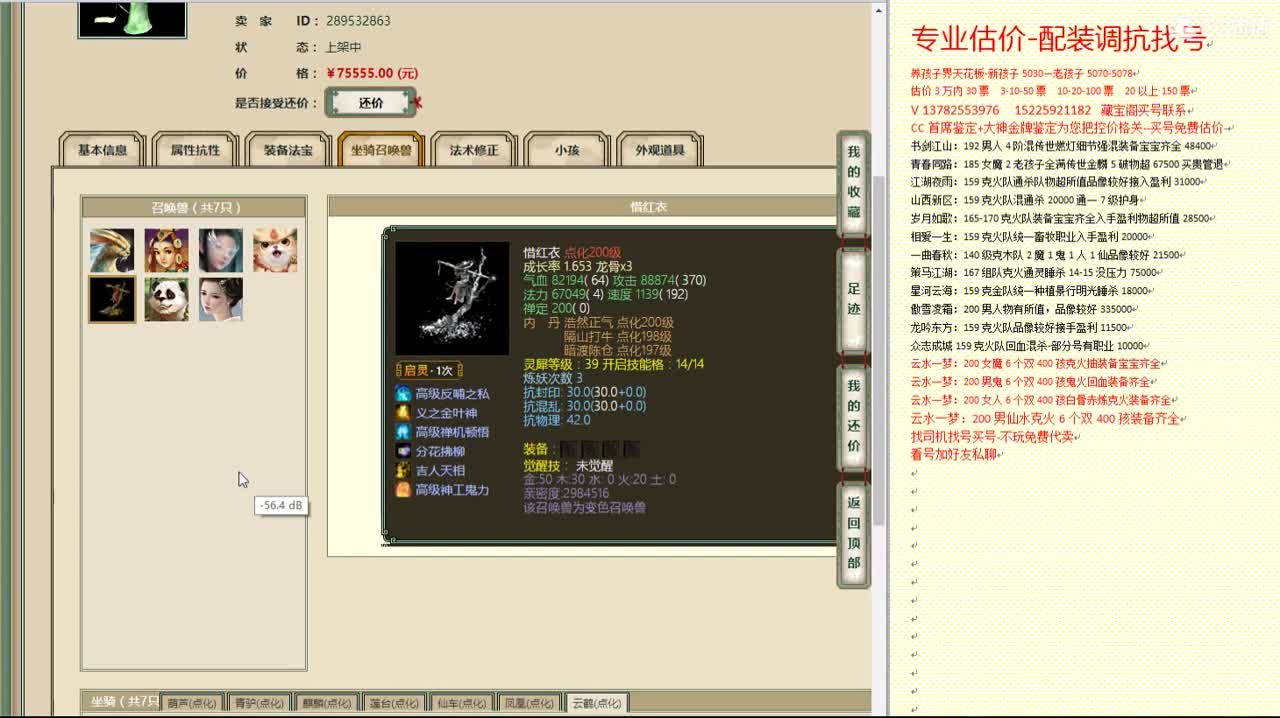Select the red-robed female summon pet thumbnail

point(166,251)
